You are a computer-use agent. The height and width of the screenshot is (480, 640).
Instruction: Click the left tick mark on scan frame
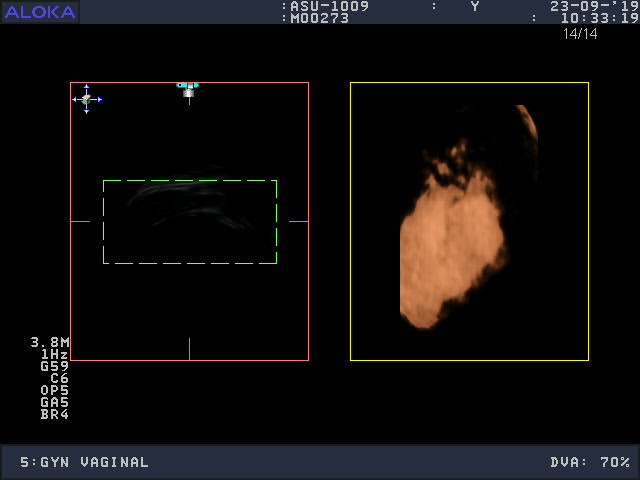click(x=80, y=221)
